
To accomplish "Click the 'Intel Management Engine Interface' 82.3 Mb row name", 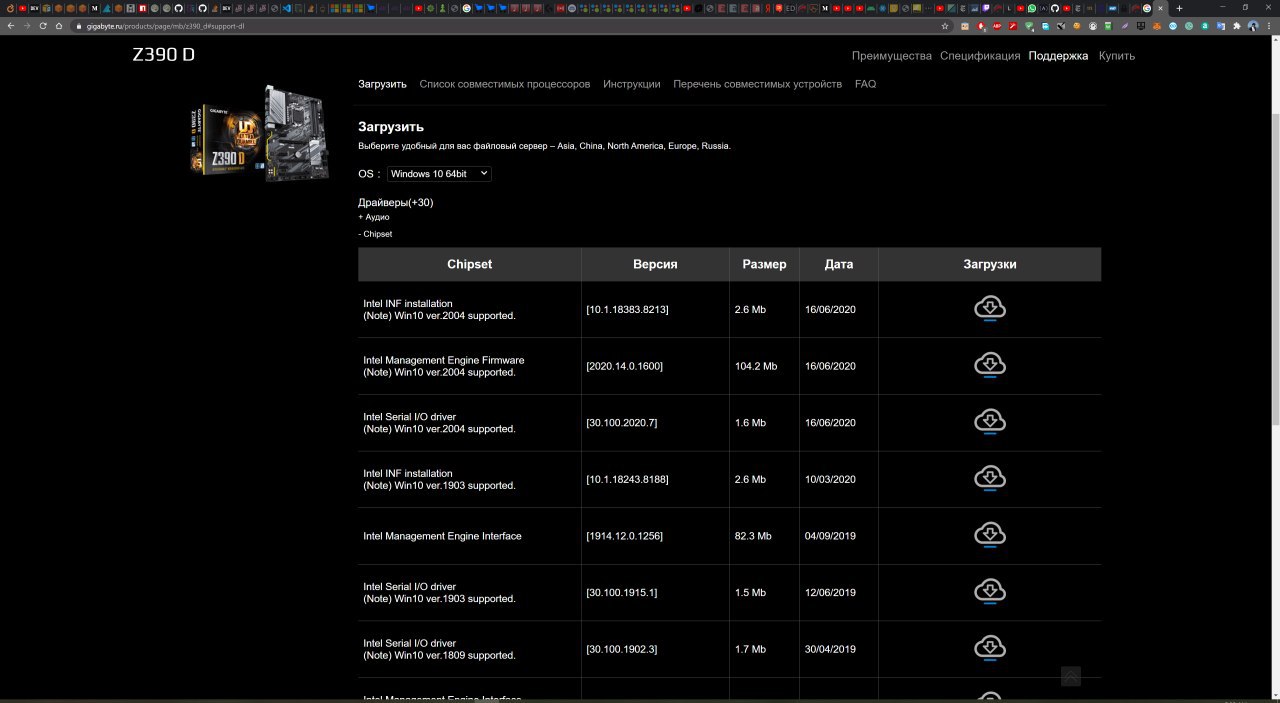I will point(442,536).
